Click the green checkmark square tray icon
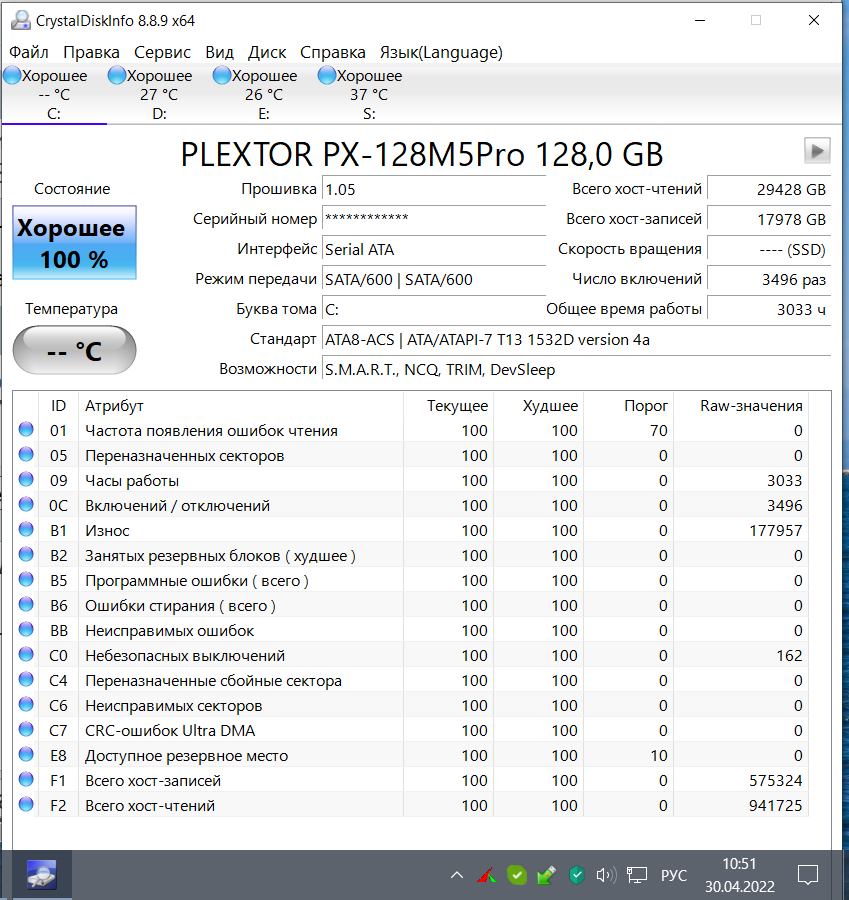The width and height of the screenshot is (849, 900). pos(517,875)
